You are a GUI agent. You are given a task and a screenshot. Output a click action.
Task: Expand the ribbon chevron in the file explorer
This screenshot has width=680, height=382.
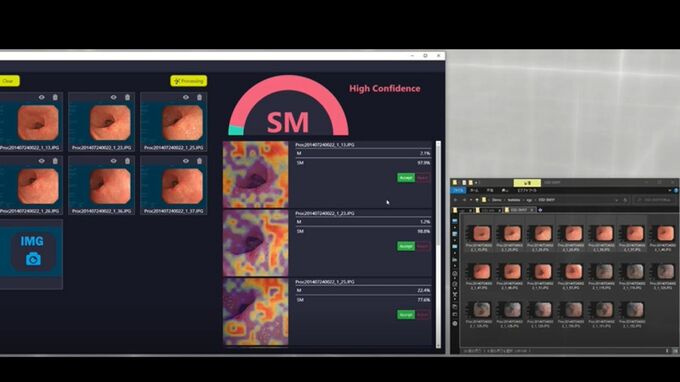(x=670, y=190)
